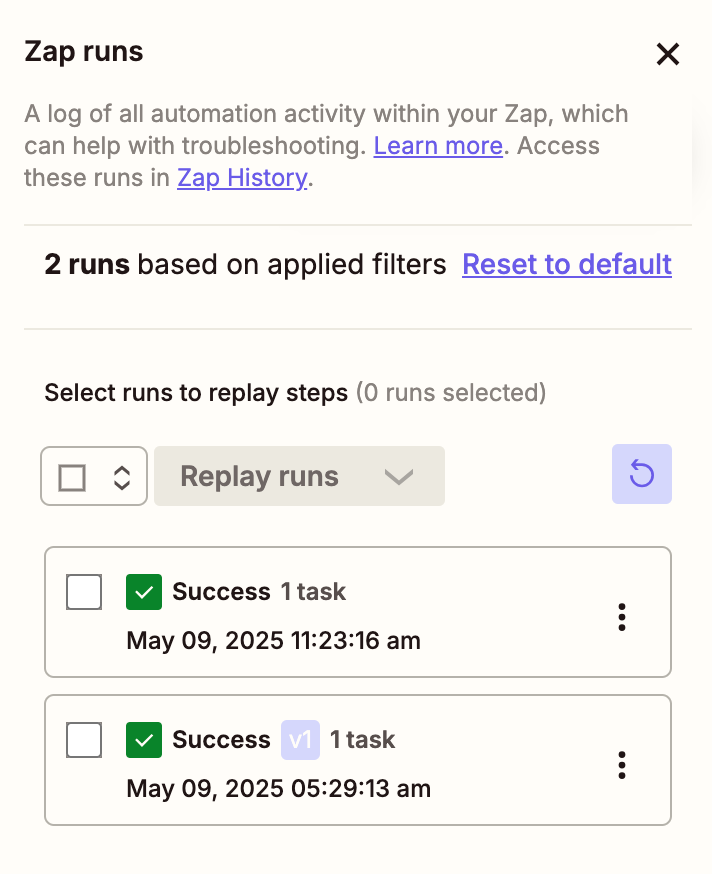Select the 11:23:16 am run checkbox
Image resolution: width=712 pixels, height=874 pixels.
point(84,592)
